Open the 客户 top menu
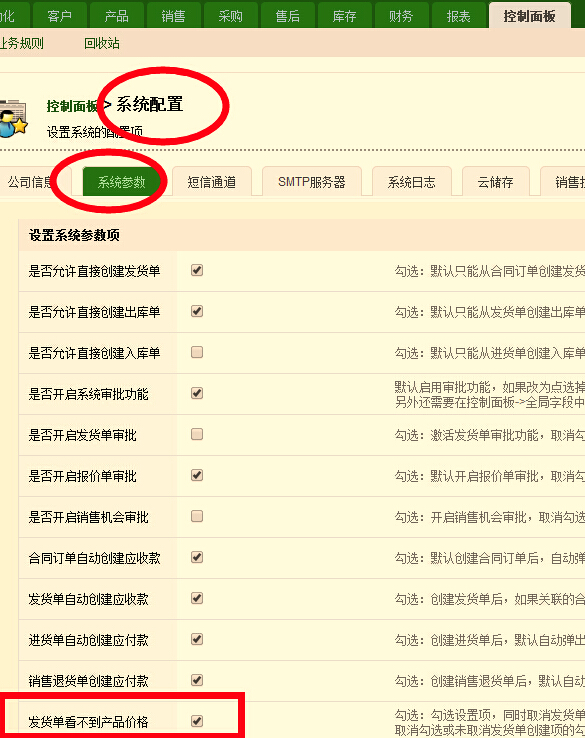This screenshot has width=585, height=738. coord(60,16)
